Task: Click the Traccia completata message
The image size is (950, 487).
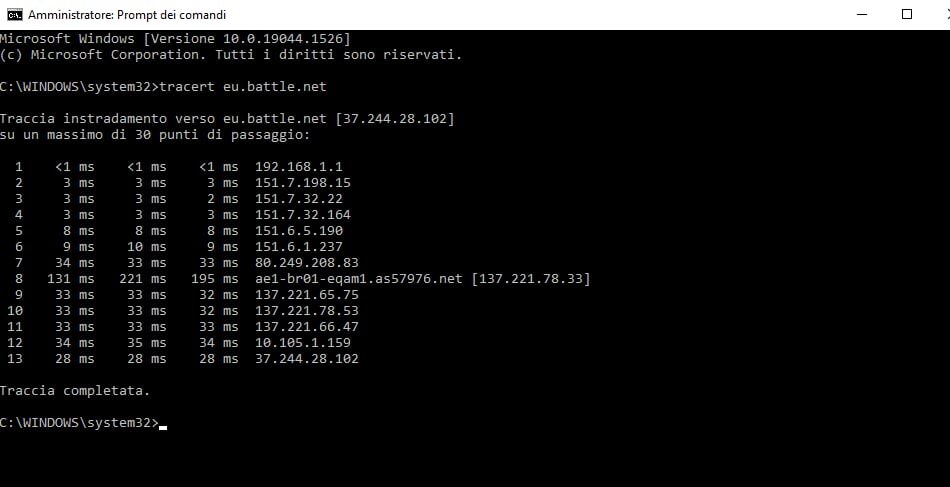Action: pos(75,391)
